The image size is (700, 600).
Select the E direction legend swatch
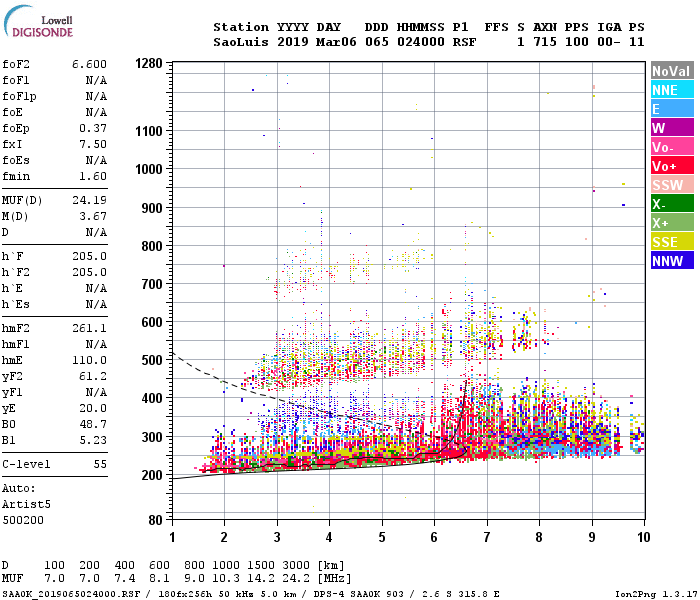672,109
